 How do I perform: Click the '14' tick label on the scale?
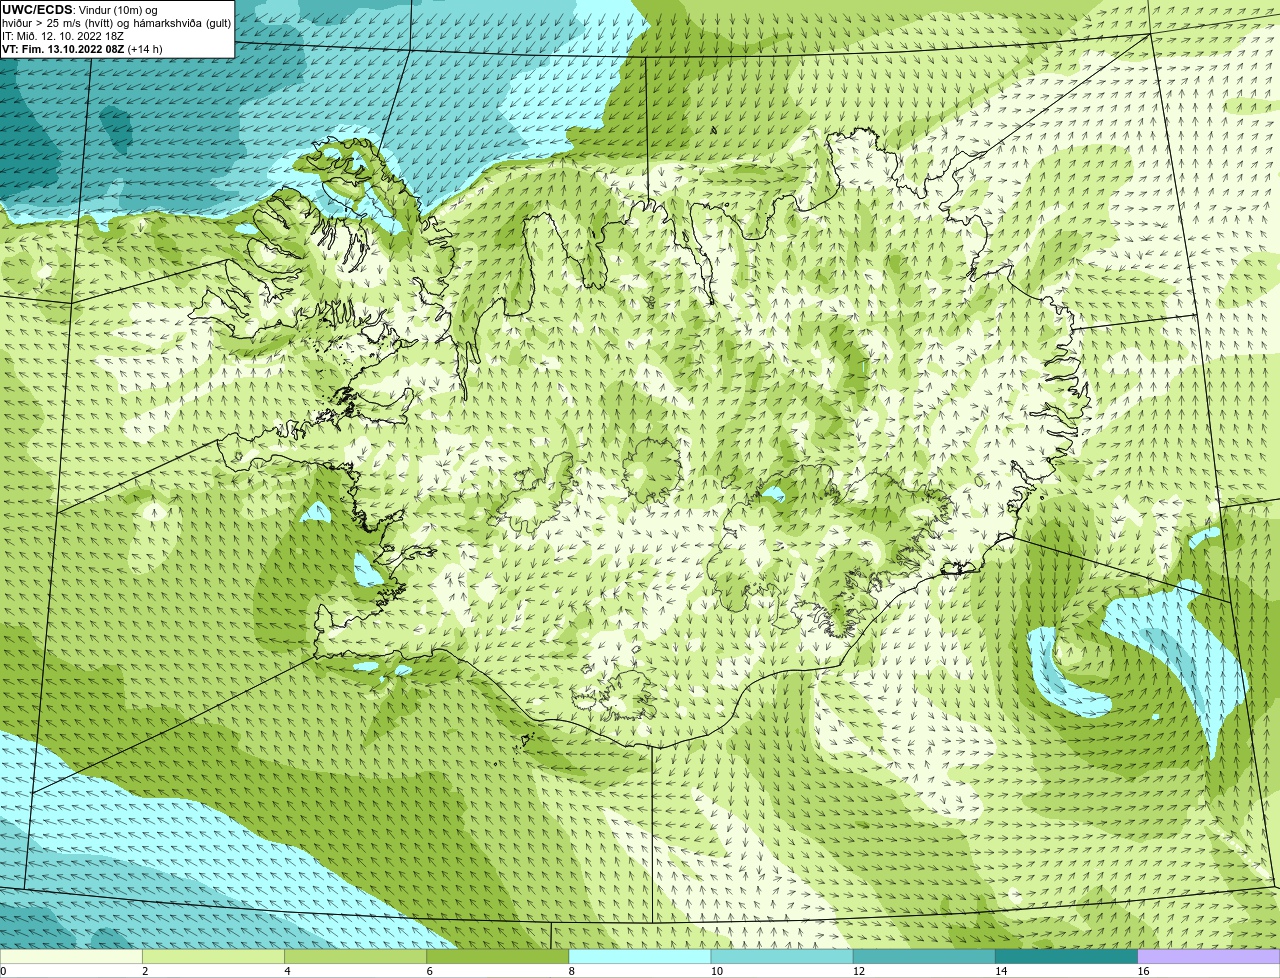[x=1002, y=971]
